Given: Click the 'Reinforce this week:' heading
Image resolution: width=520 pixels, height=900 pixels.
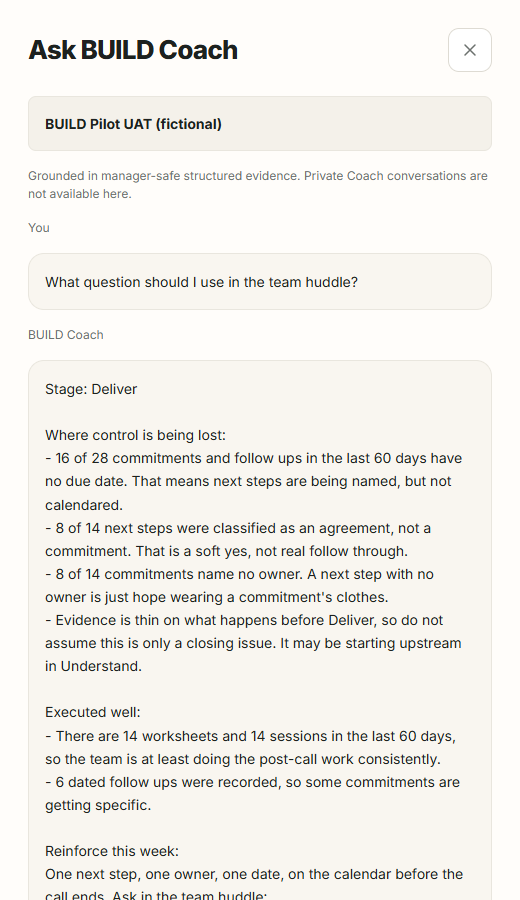Looking at the screenshot, I should tap(112, 851).
